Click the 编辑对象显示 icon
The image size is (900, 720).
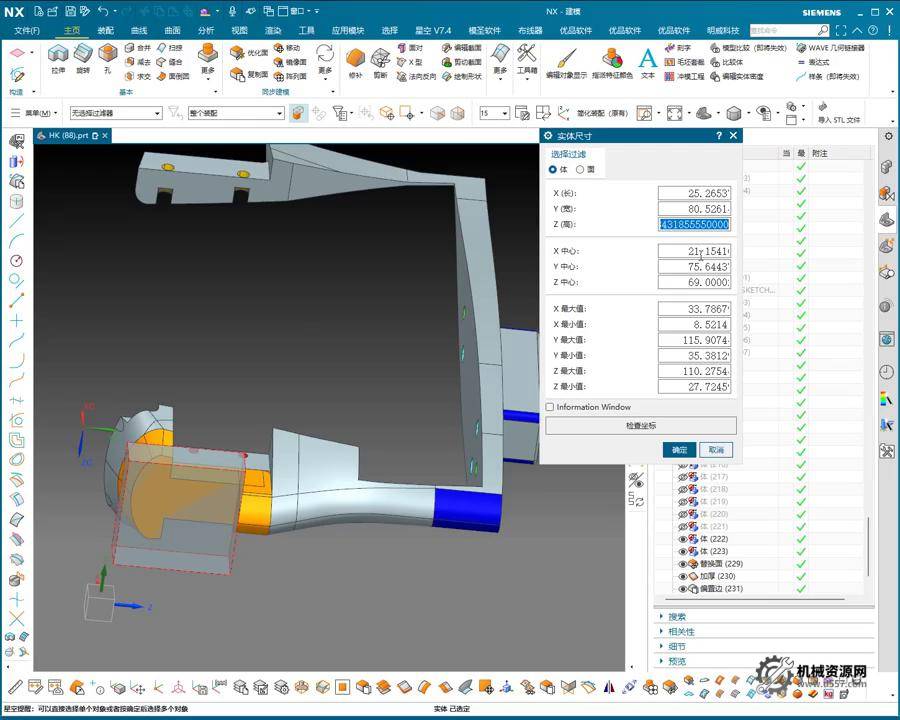(566, 61)
